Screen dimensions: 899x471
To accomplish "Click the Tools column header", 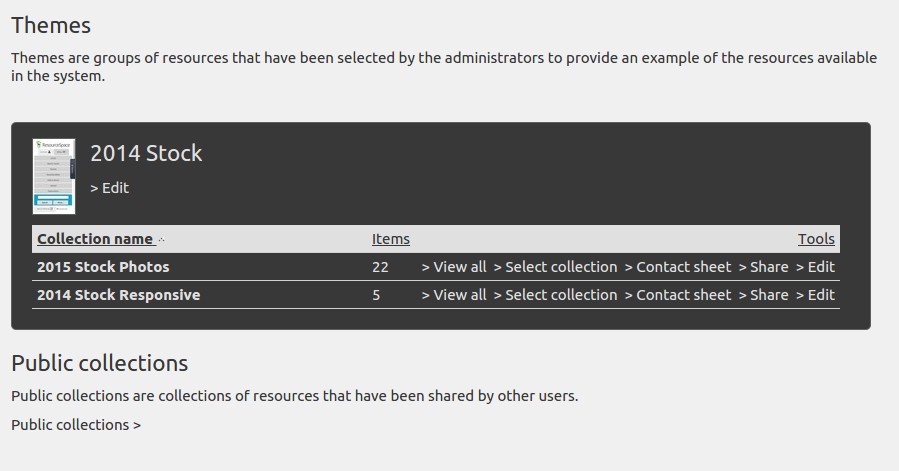I will (816, 239).
